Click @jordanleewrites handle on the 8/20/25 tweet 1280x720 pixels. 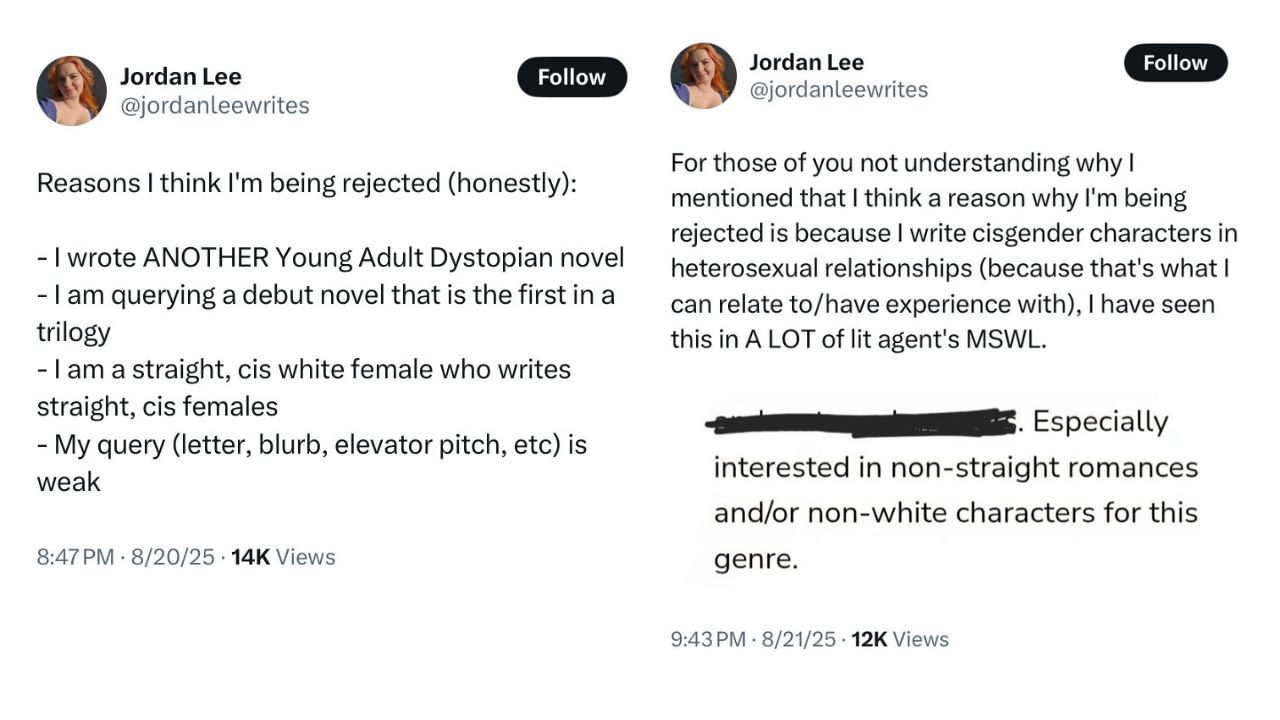click(x=214, y=105)
